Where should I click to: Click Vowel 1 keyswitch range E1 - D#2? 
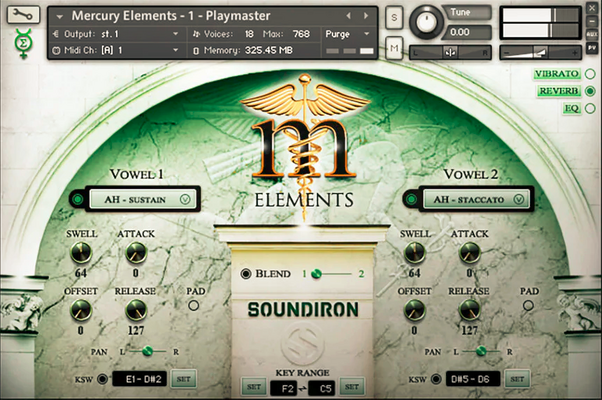pyautogui.click(x=139, y=379)
